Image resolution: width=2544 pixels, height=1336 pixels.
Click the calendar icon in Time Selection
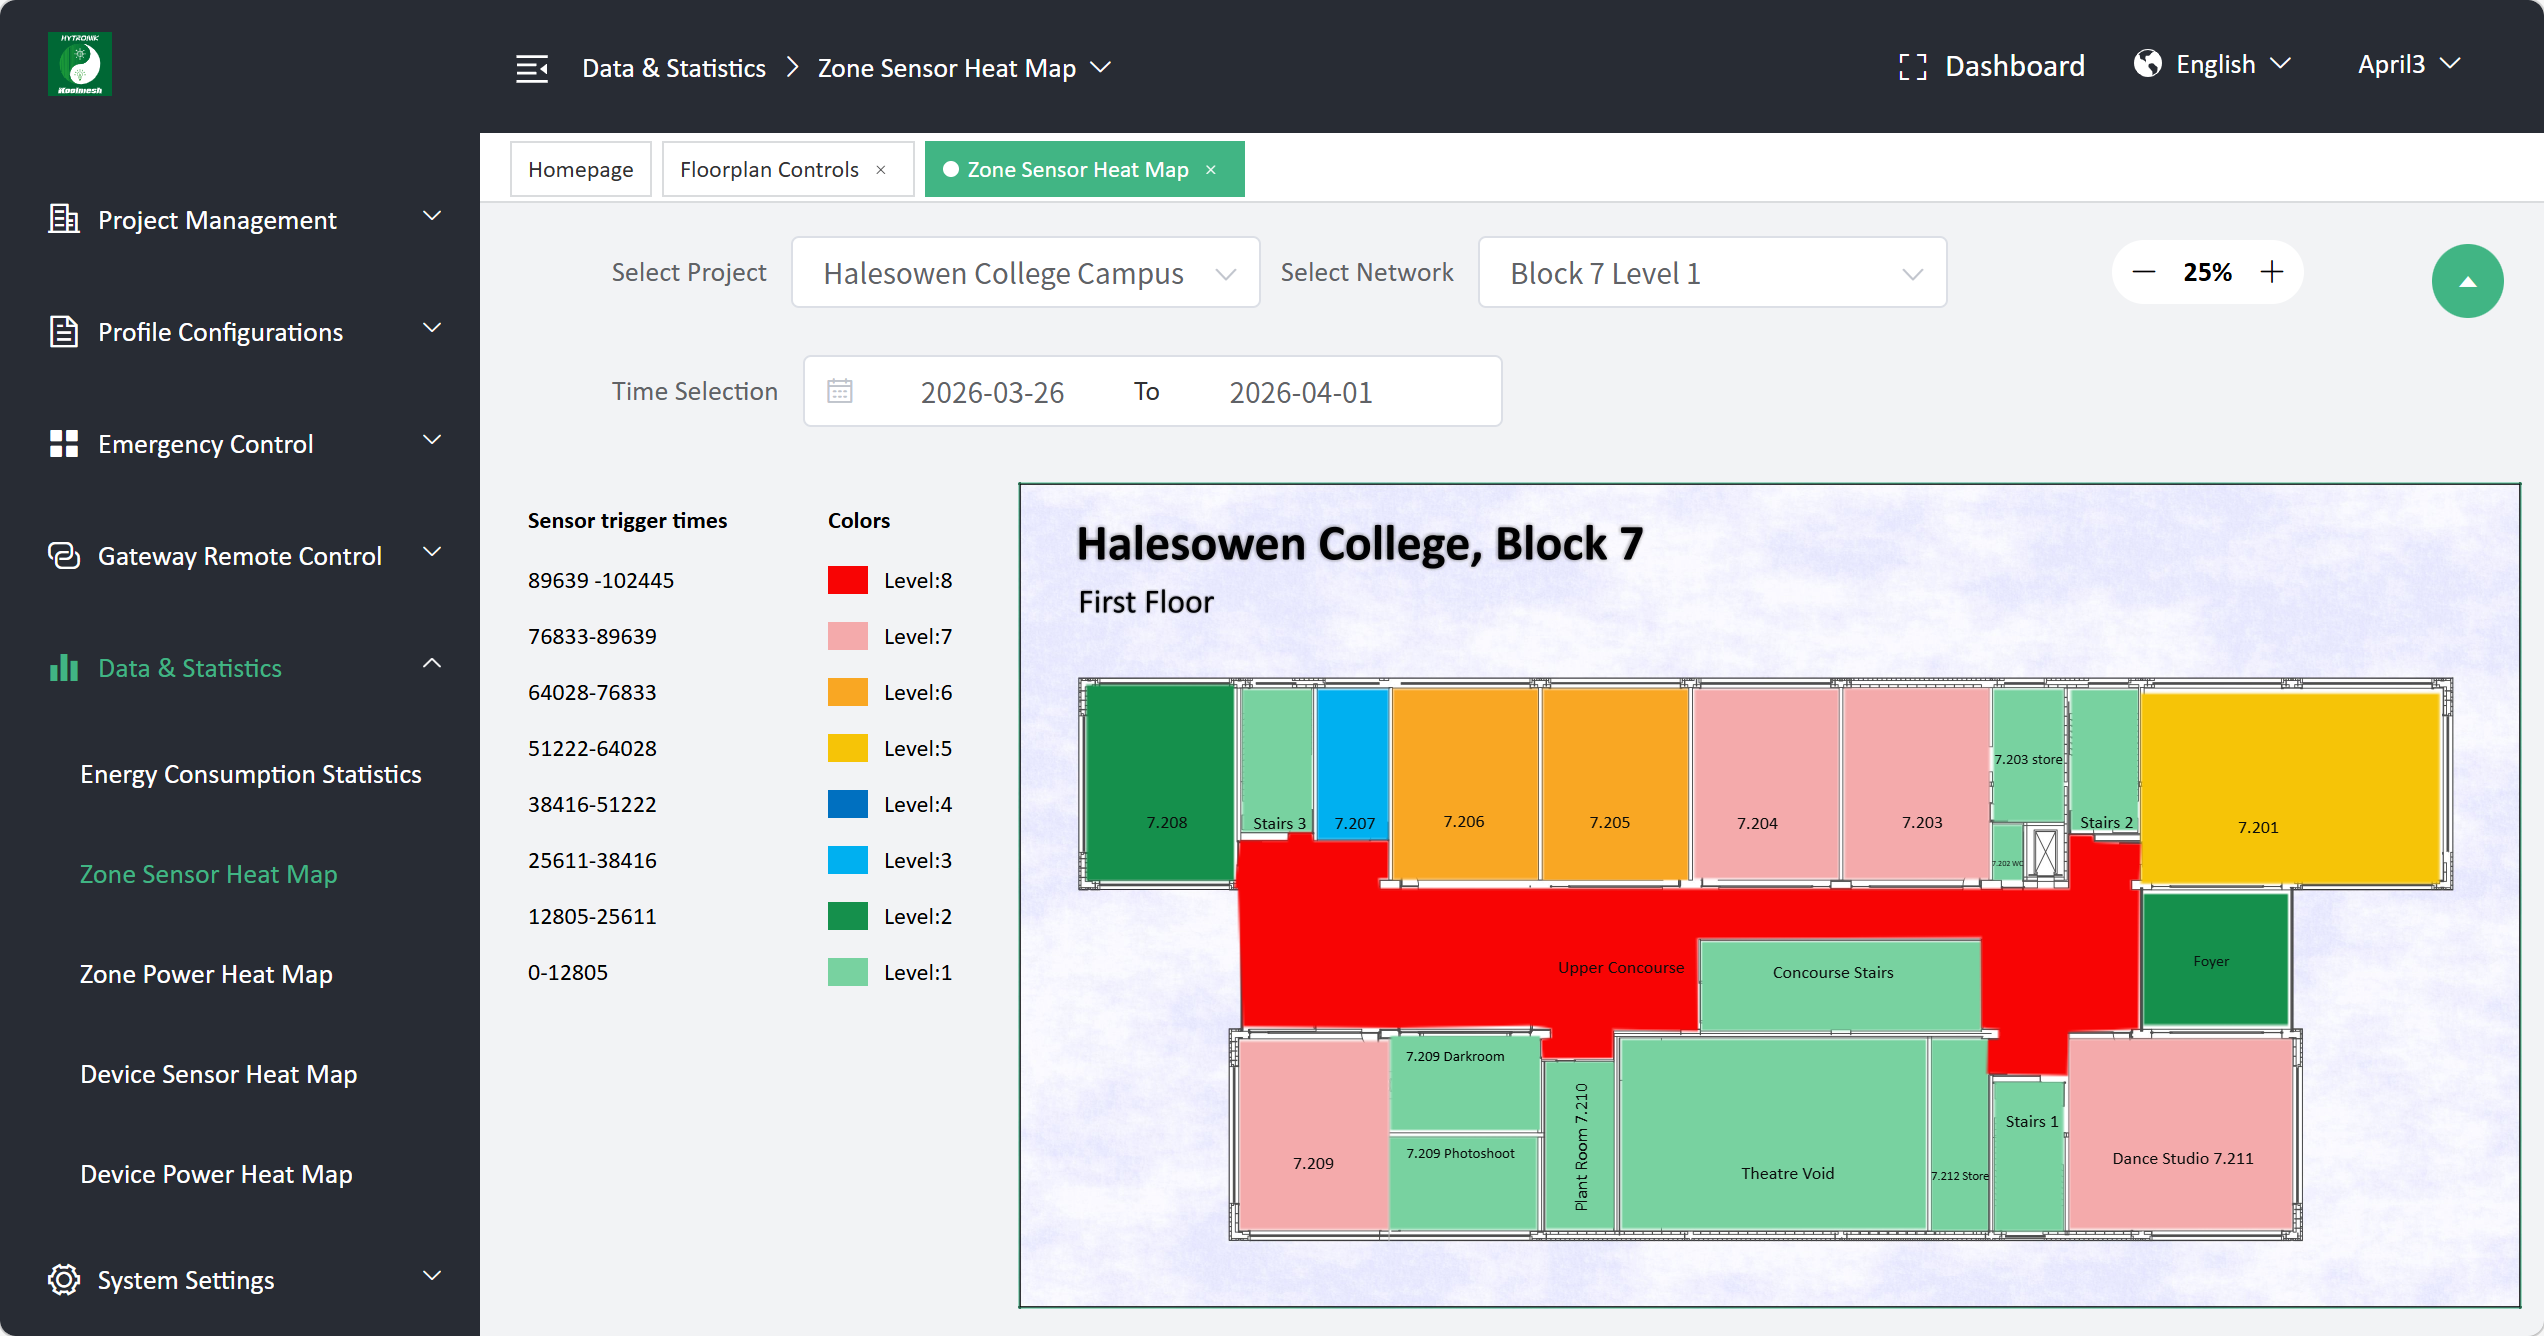click(840, 391)
